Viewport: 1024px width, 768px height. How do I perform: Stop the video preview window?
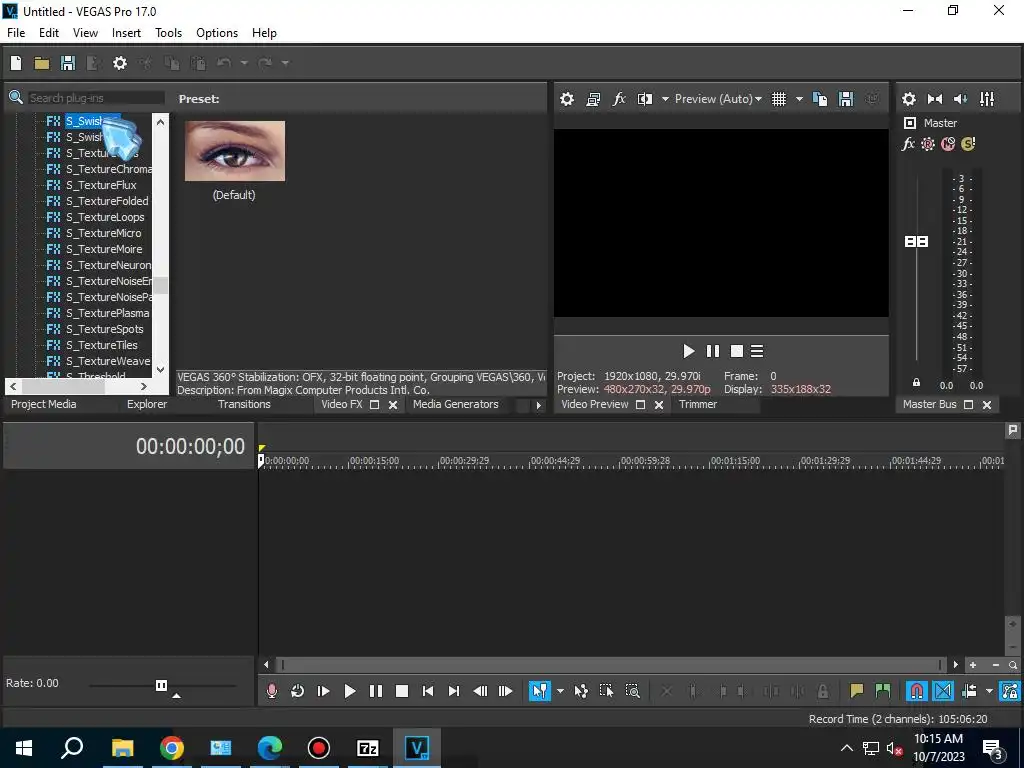pos(737,351)
